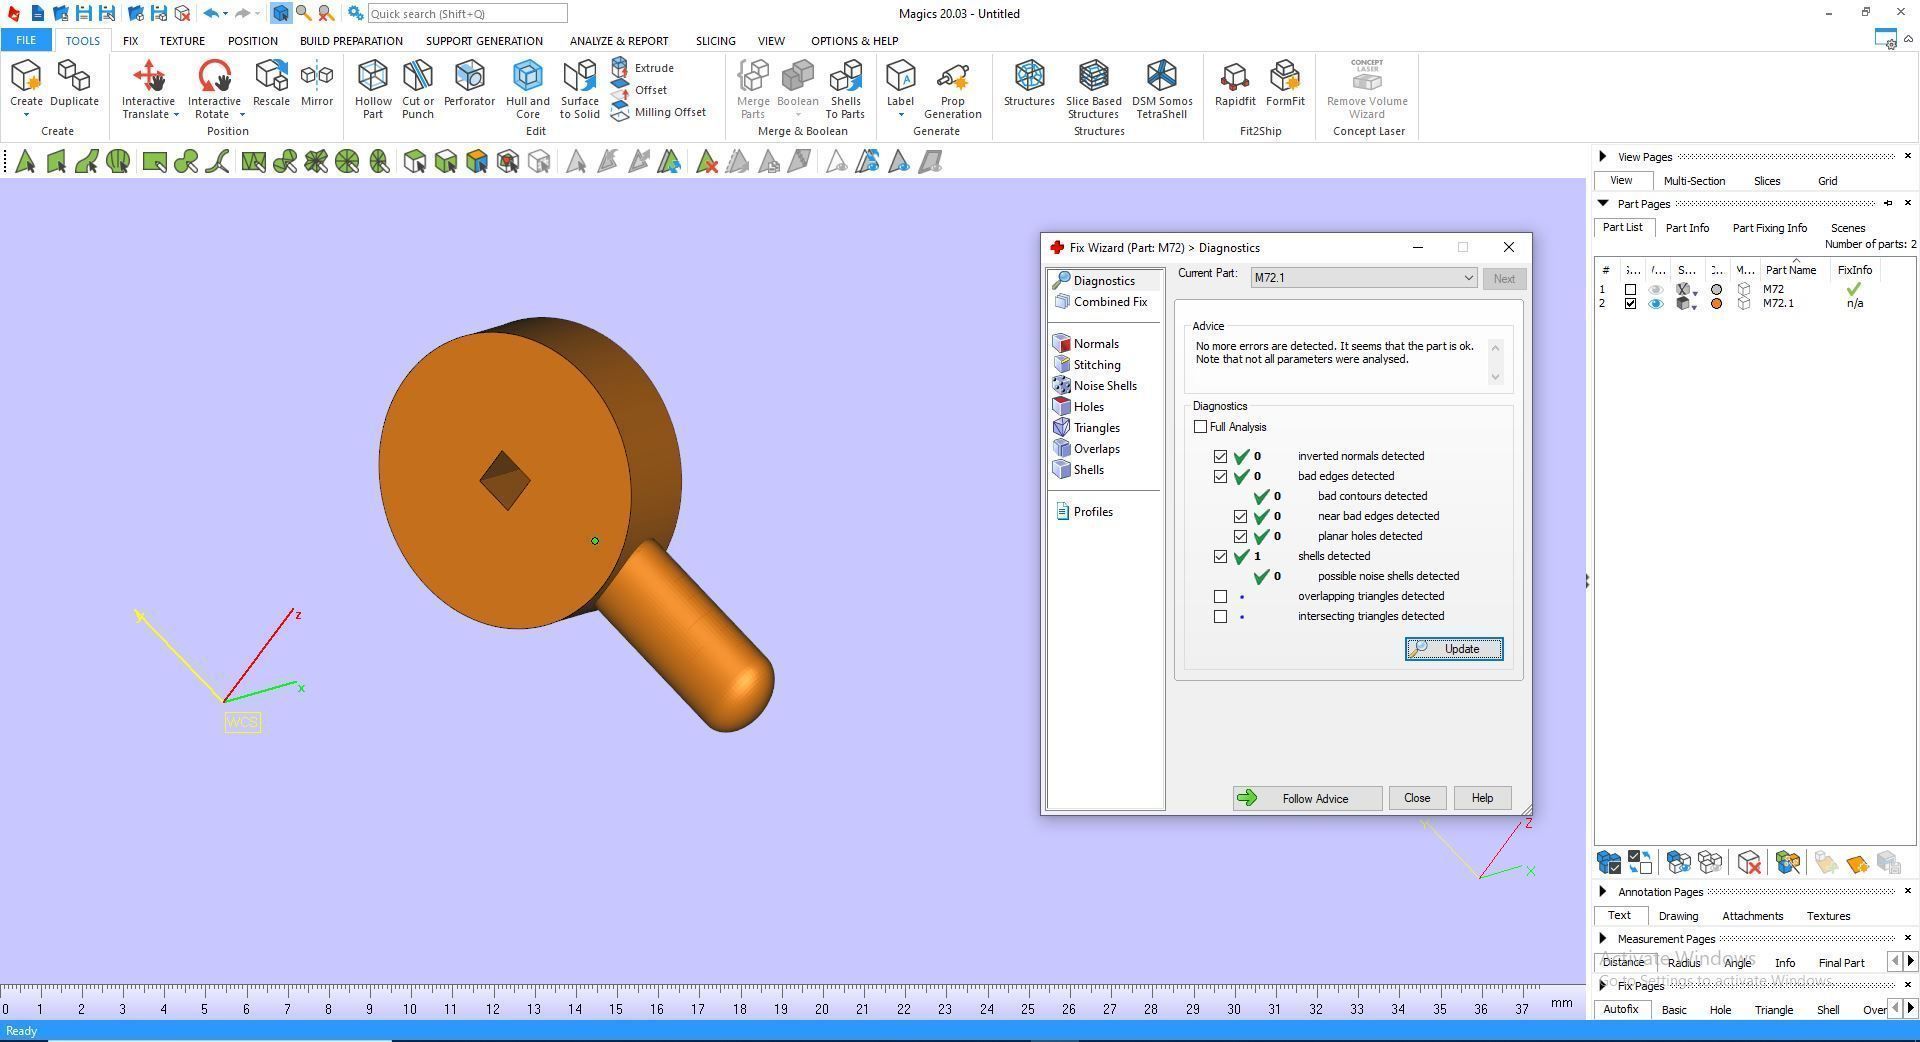This screenshot has height=1042, width=1920.
Task: Expand the Measurement Pages panel
Action: point(1603,938)
